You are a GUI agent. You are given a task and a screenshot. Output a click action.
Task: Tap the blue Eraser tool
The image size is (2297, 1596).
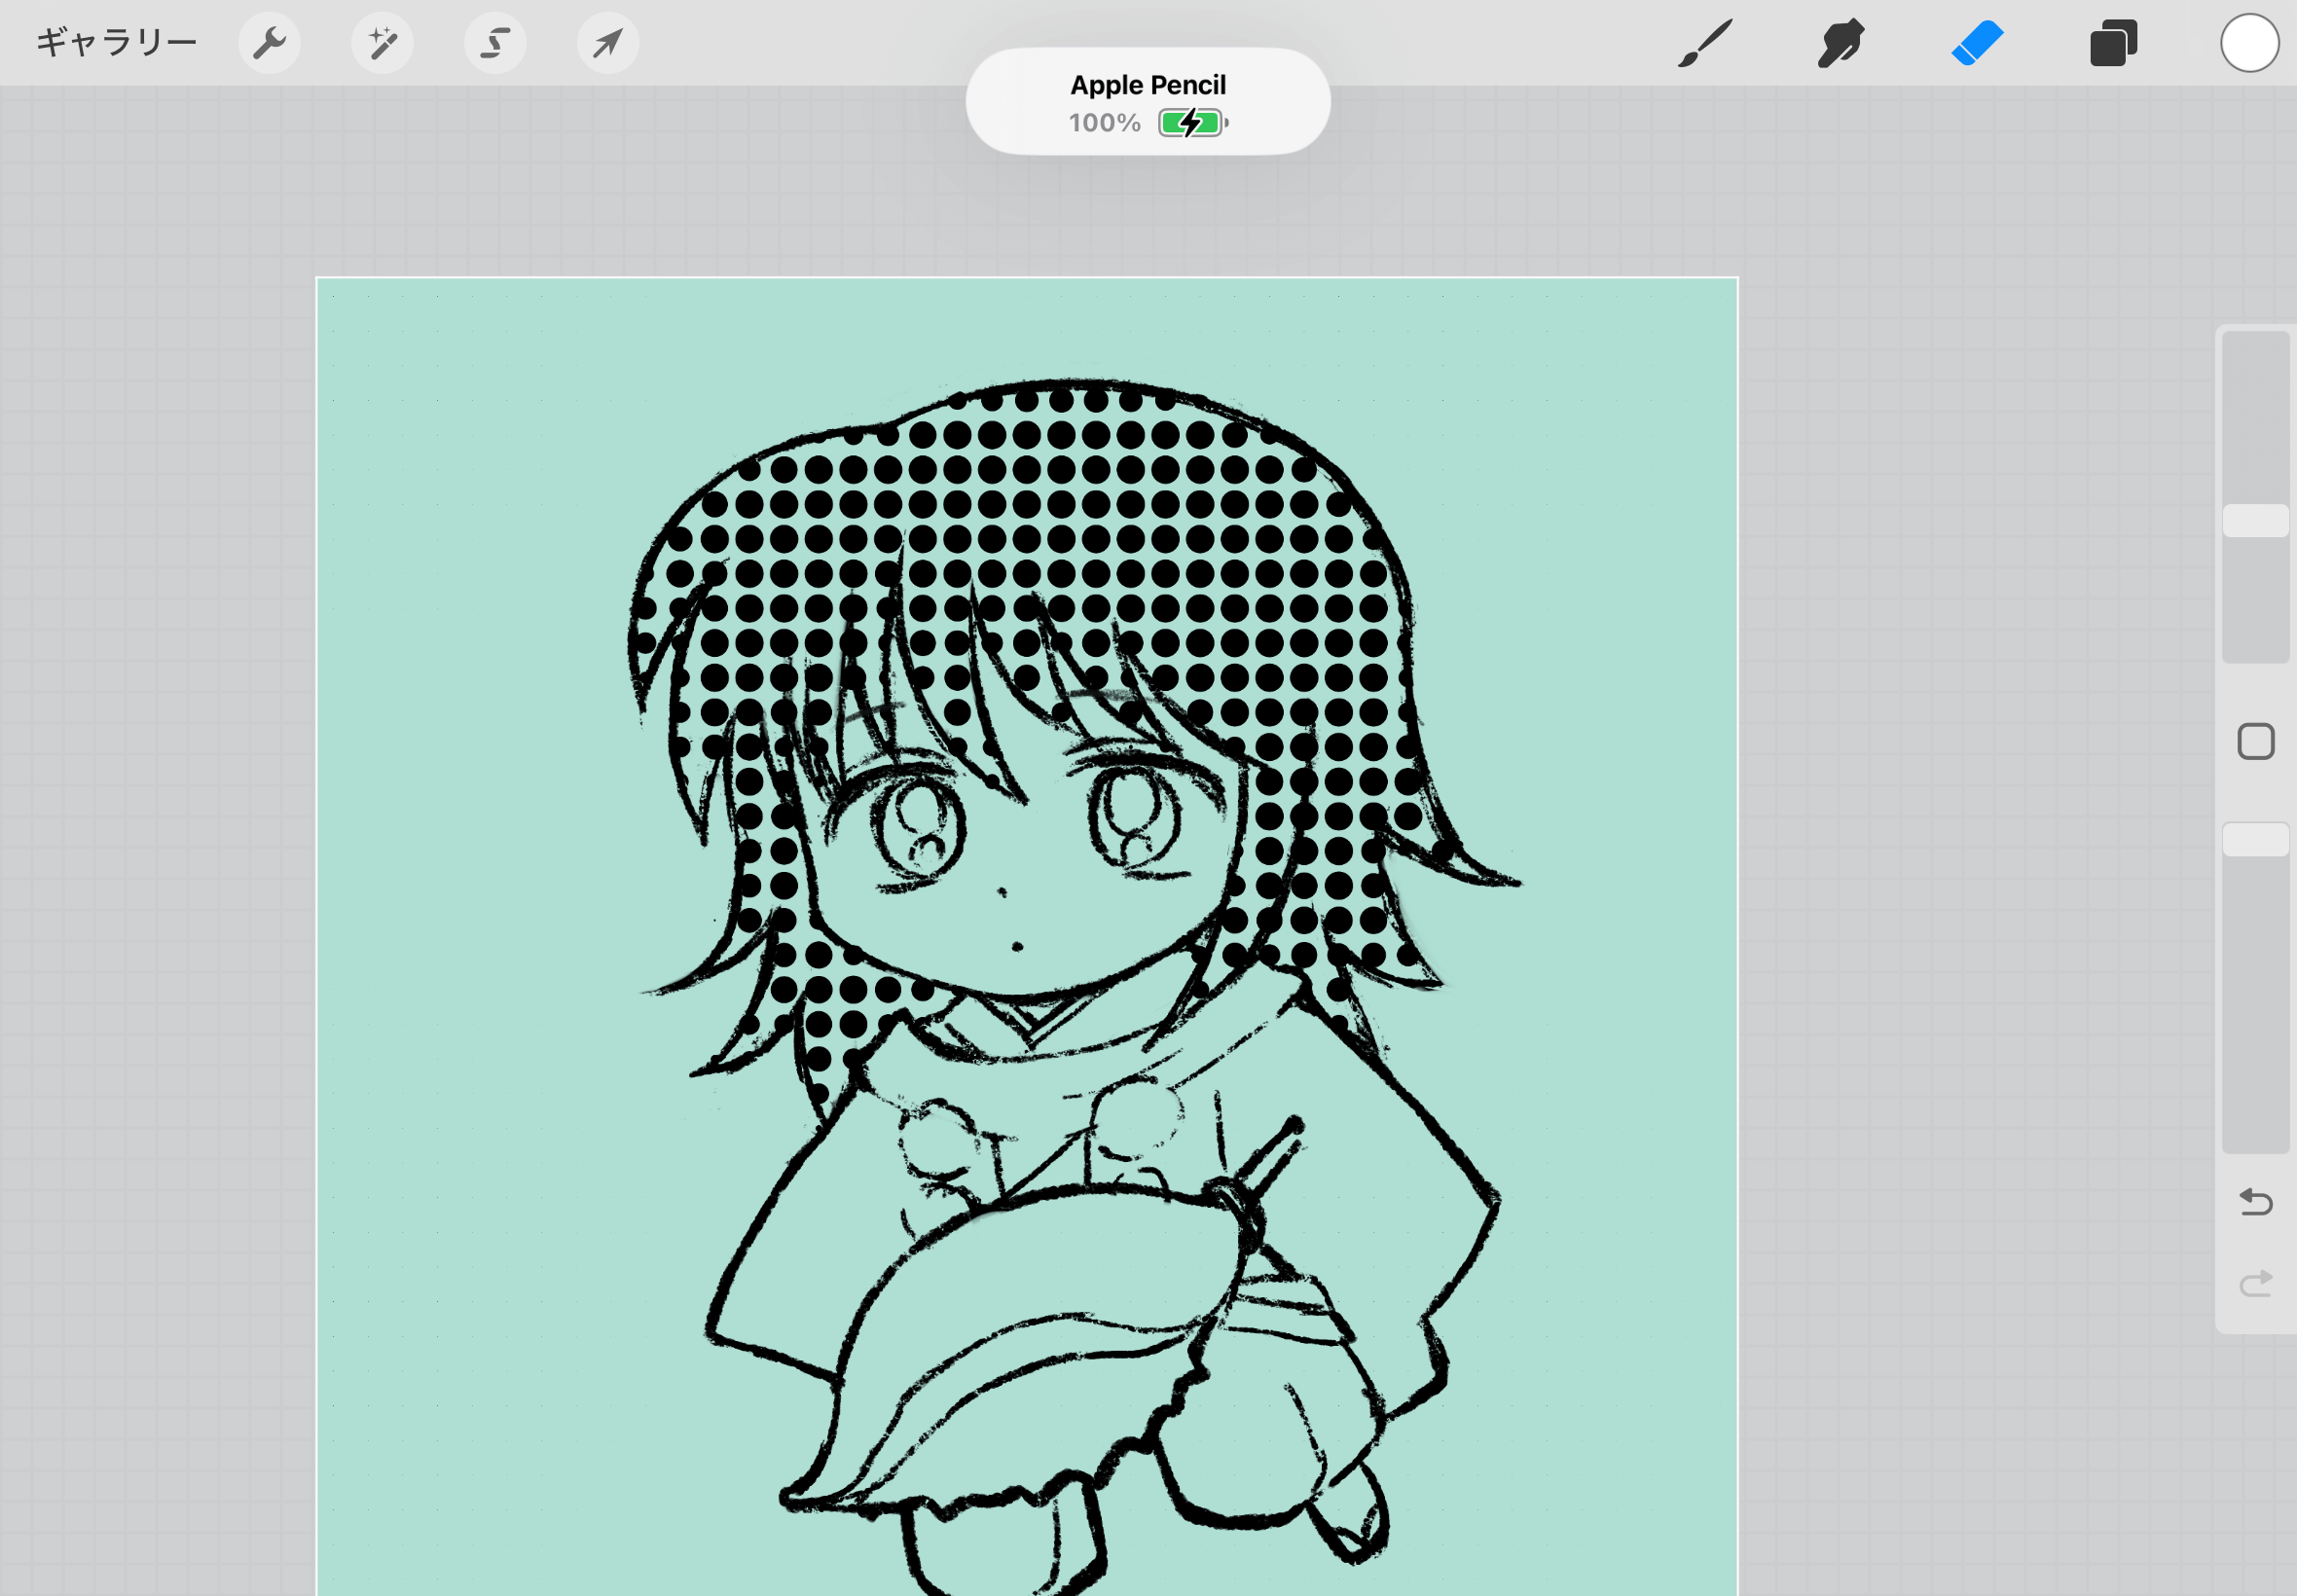[x=1977, y=43]
